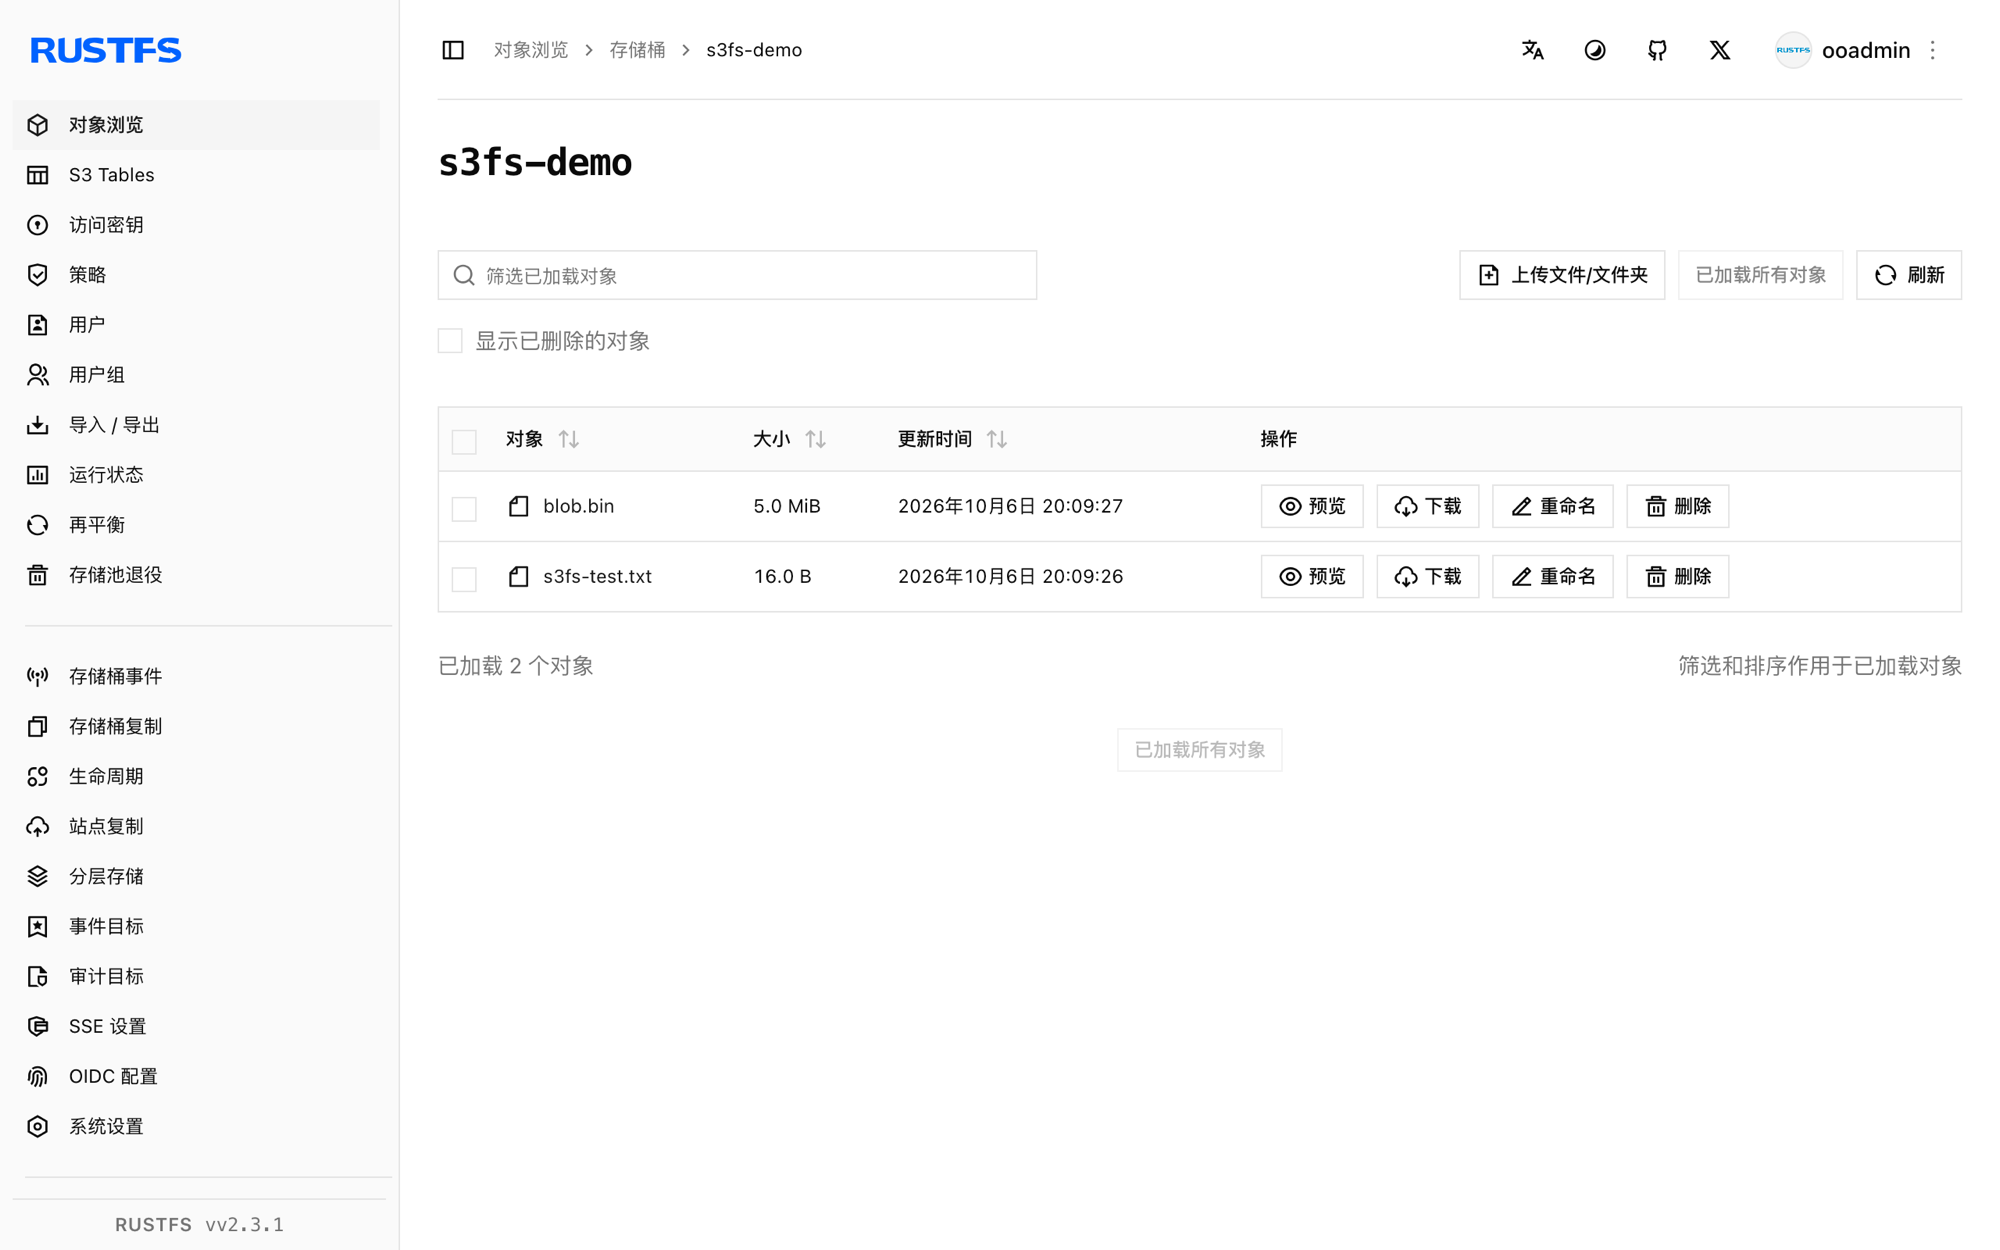Delete blob.bin with 删除 button
Screen dimensions: 2000x1250
click(x=1678, y=506)
